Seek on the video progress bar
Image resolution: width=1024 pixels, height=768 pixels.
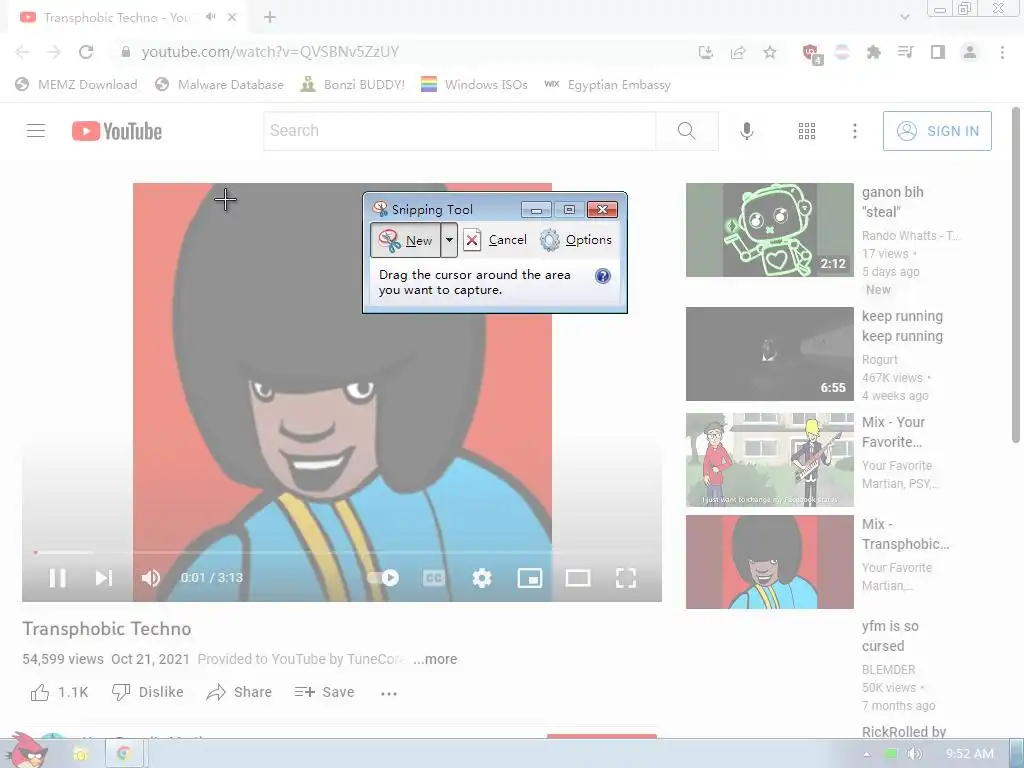click(342, 552)
